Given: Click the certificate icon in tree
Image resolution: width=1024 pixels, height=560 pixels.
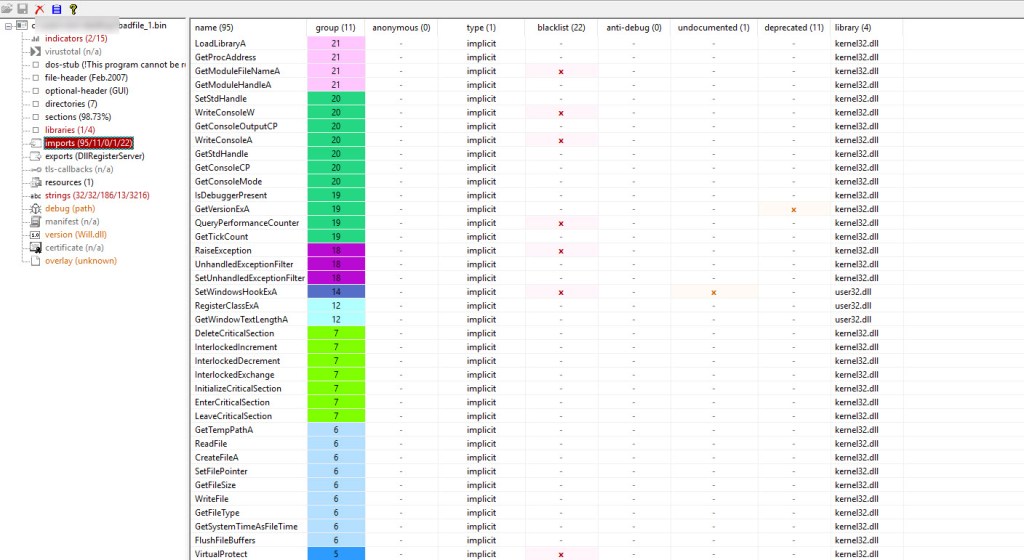Looking at the screenshot, I should pyautogui.click(x=35, y=247).
